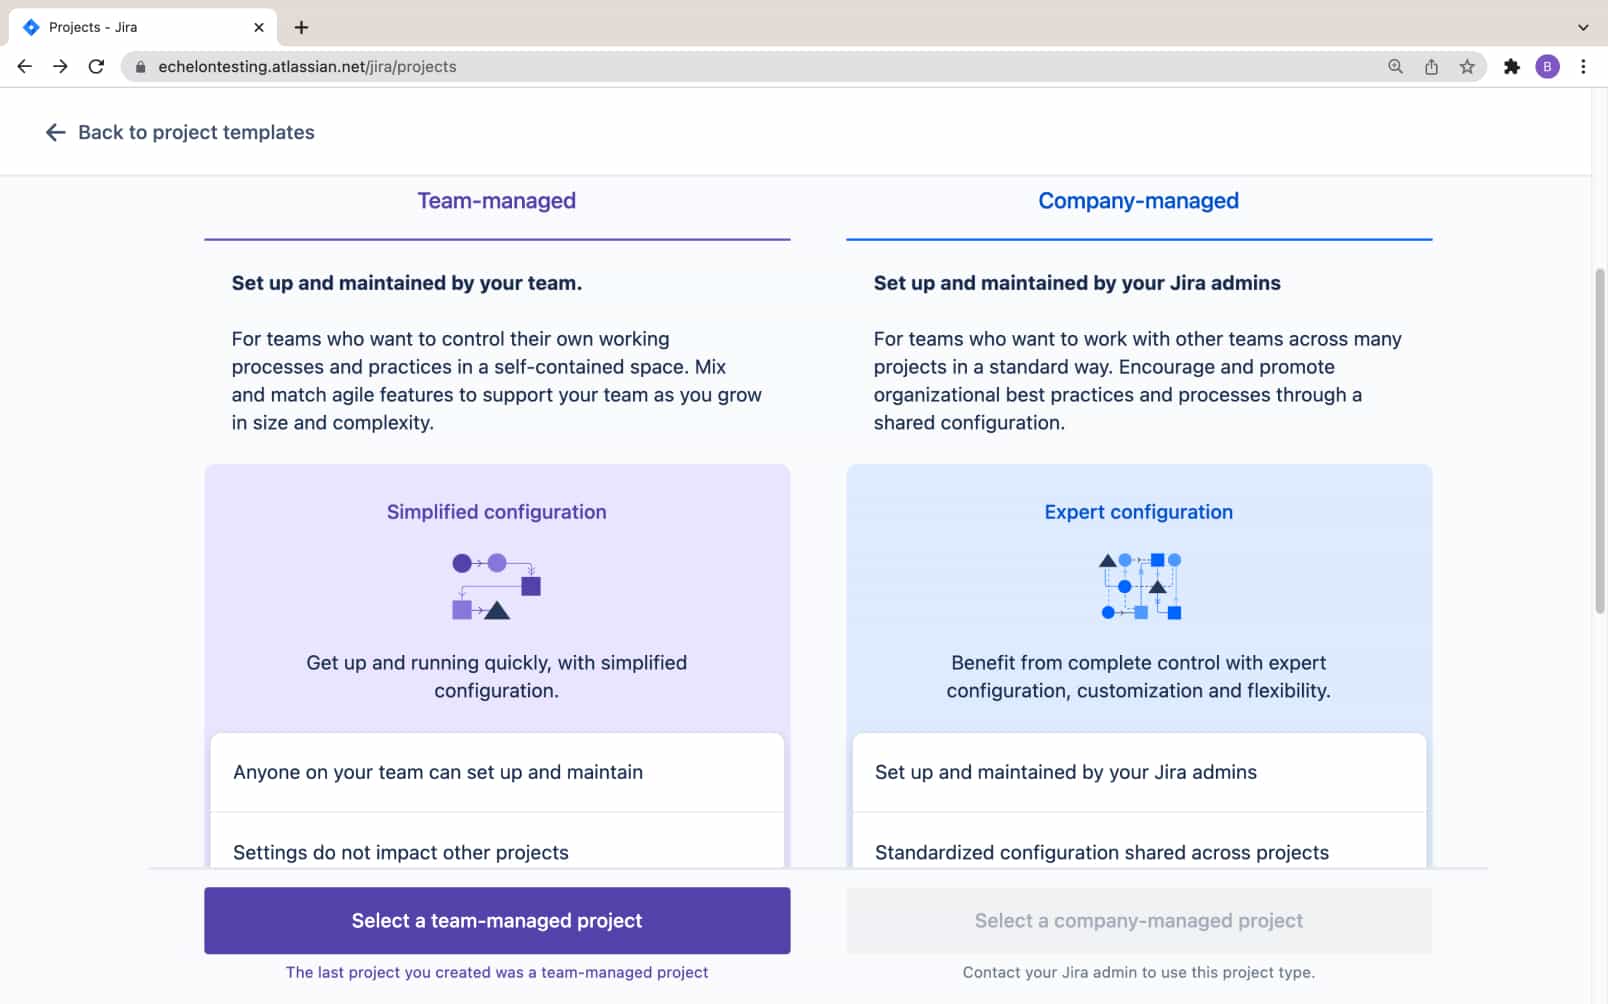This screenshot has height=1004, width=1608.
Task: Switch to the Team-managed tab
Action: coord(496,200)
